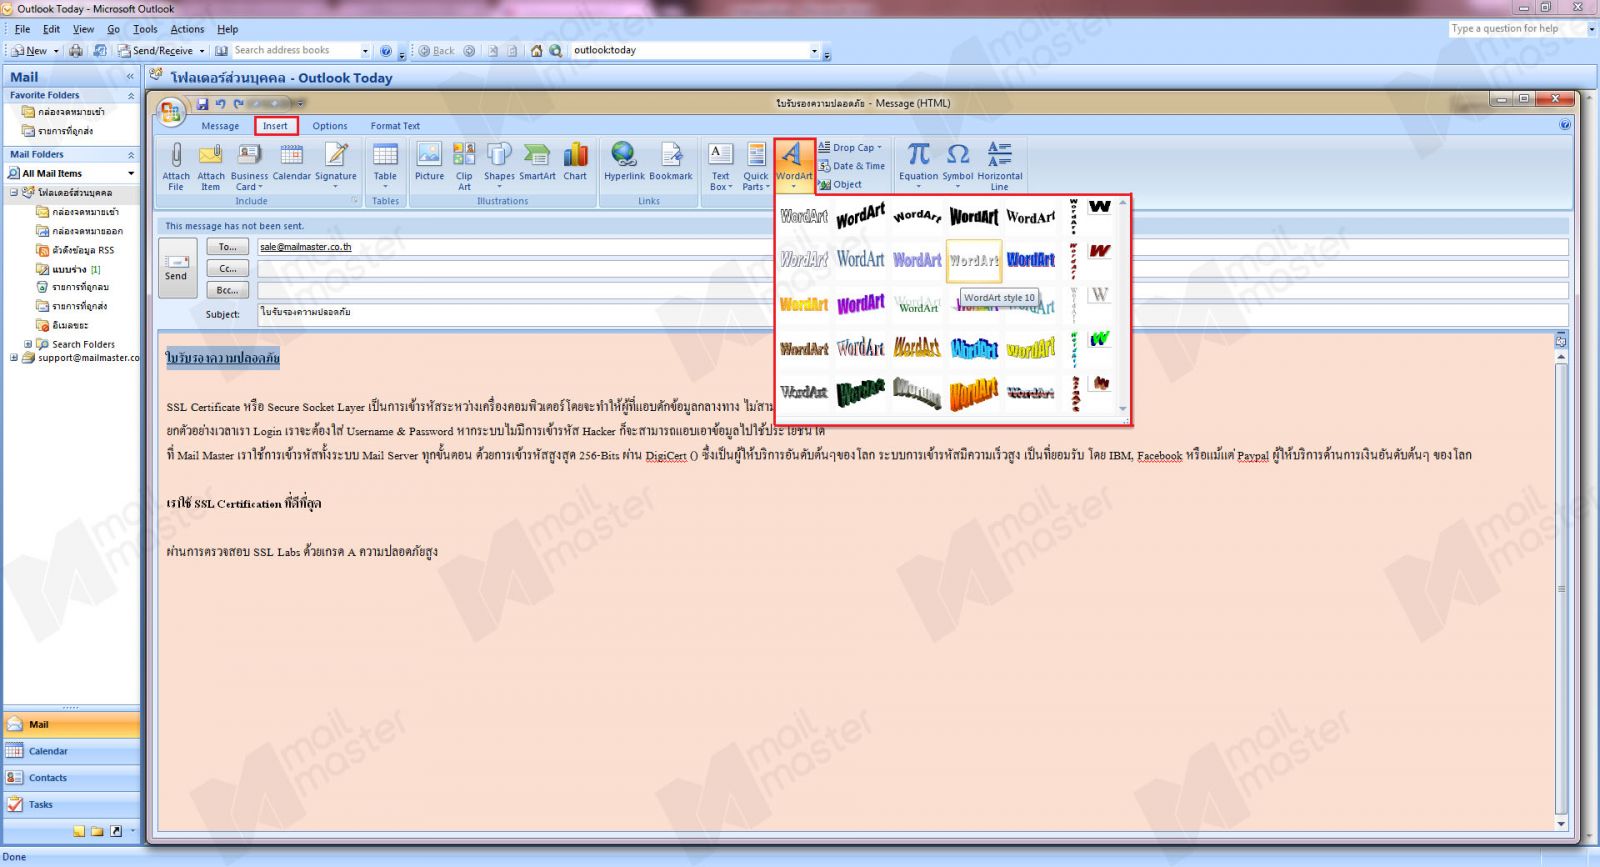Select the solid blue WordArt style
This screenshot has width=1600, height=867.
pyautogui.click(x=1031, y=260)
